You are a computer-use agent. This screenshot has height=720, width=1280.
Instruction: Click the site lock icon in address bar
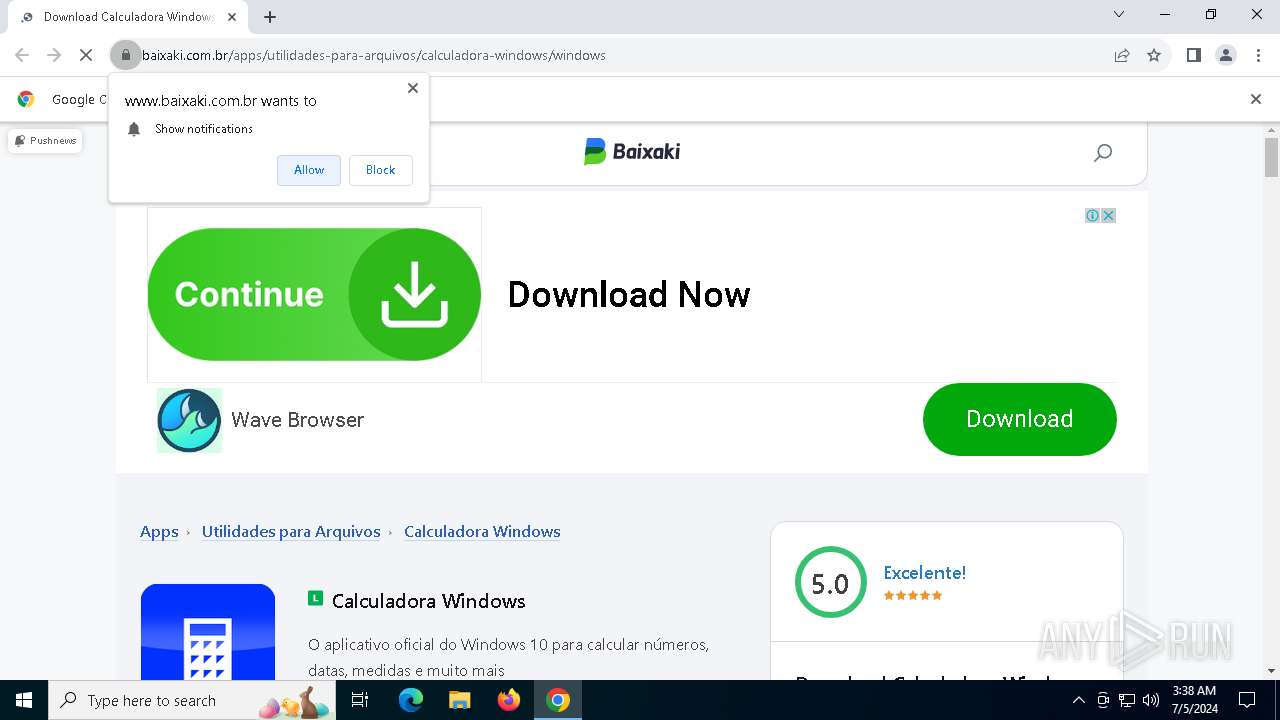[125, 55]
